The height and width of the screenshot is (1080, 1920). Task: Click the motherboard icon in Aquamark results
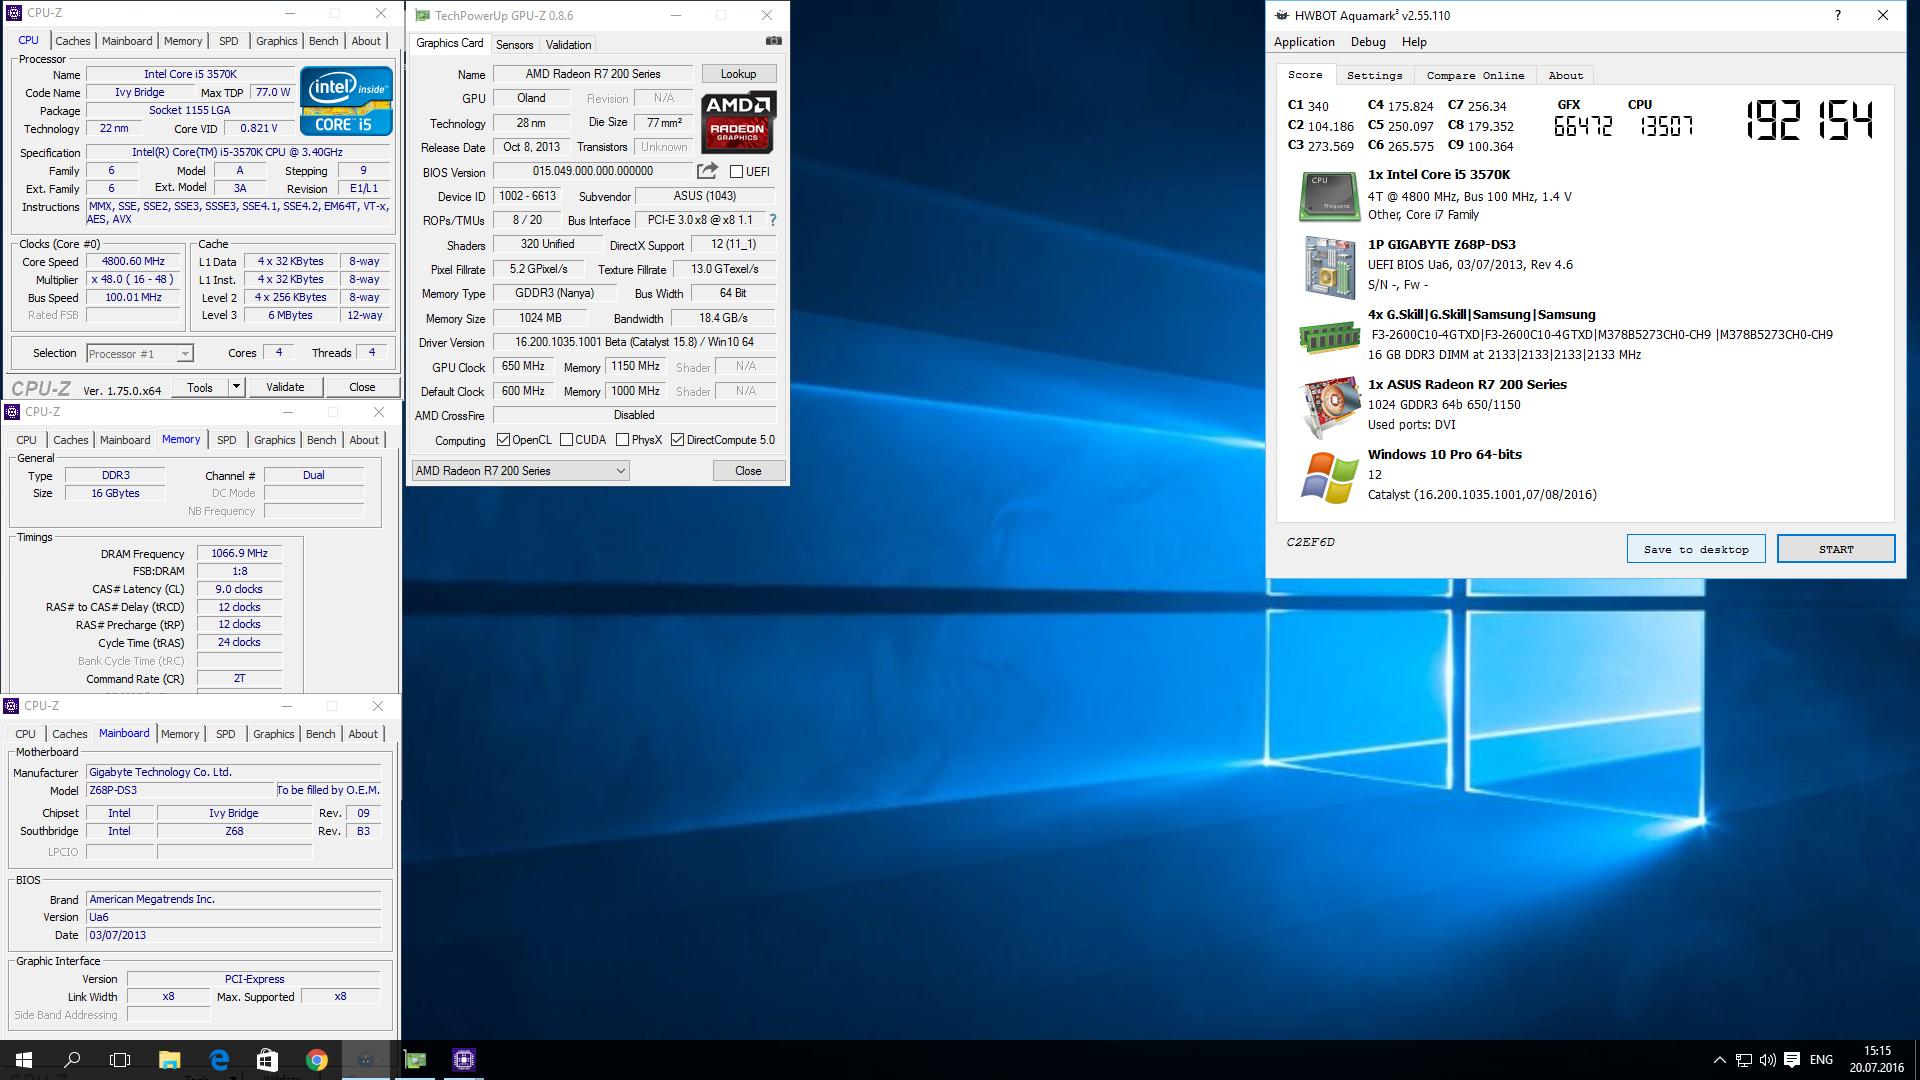coord(1329,266)
